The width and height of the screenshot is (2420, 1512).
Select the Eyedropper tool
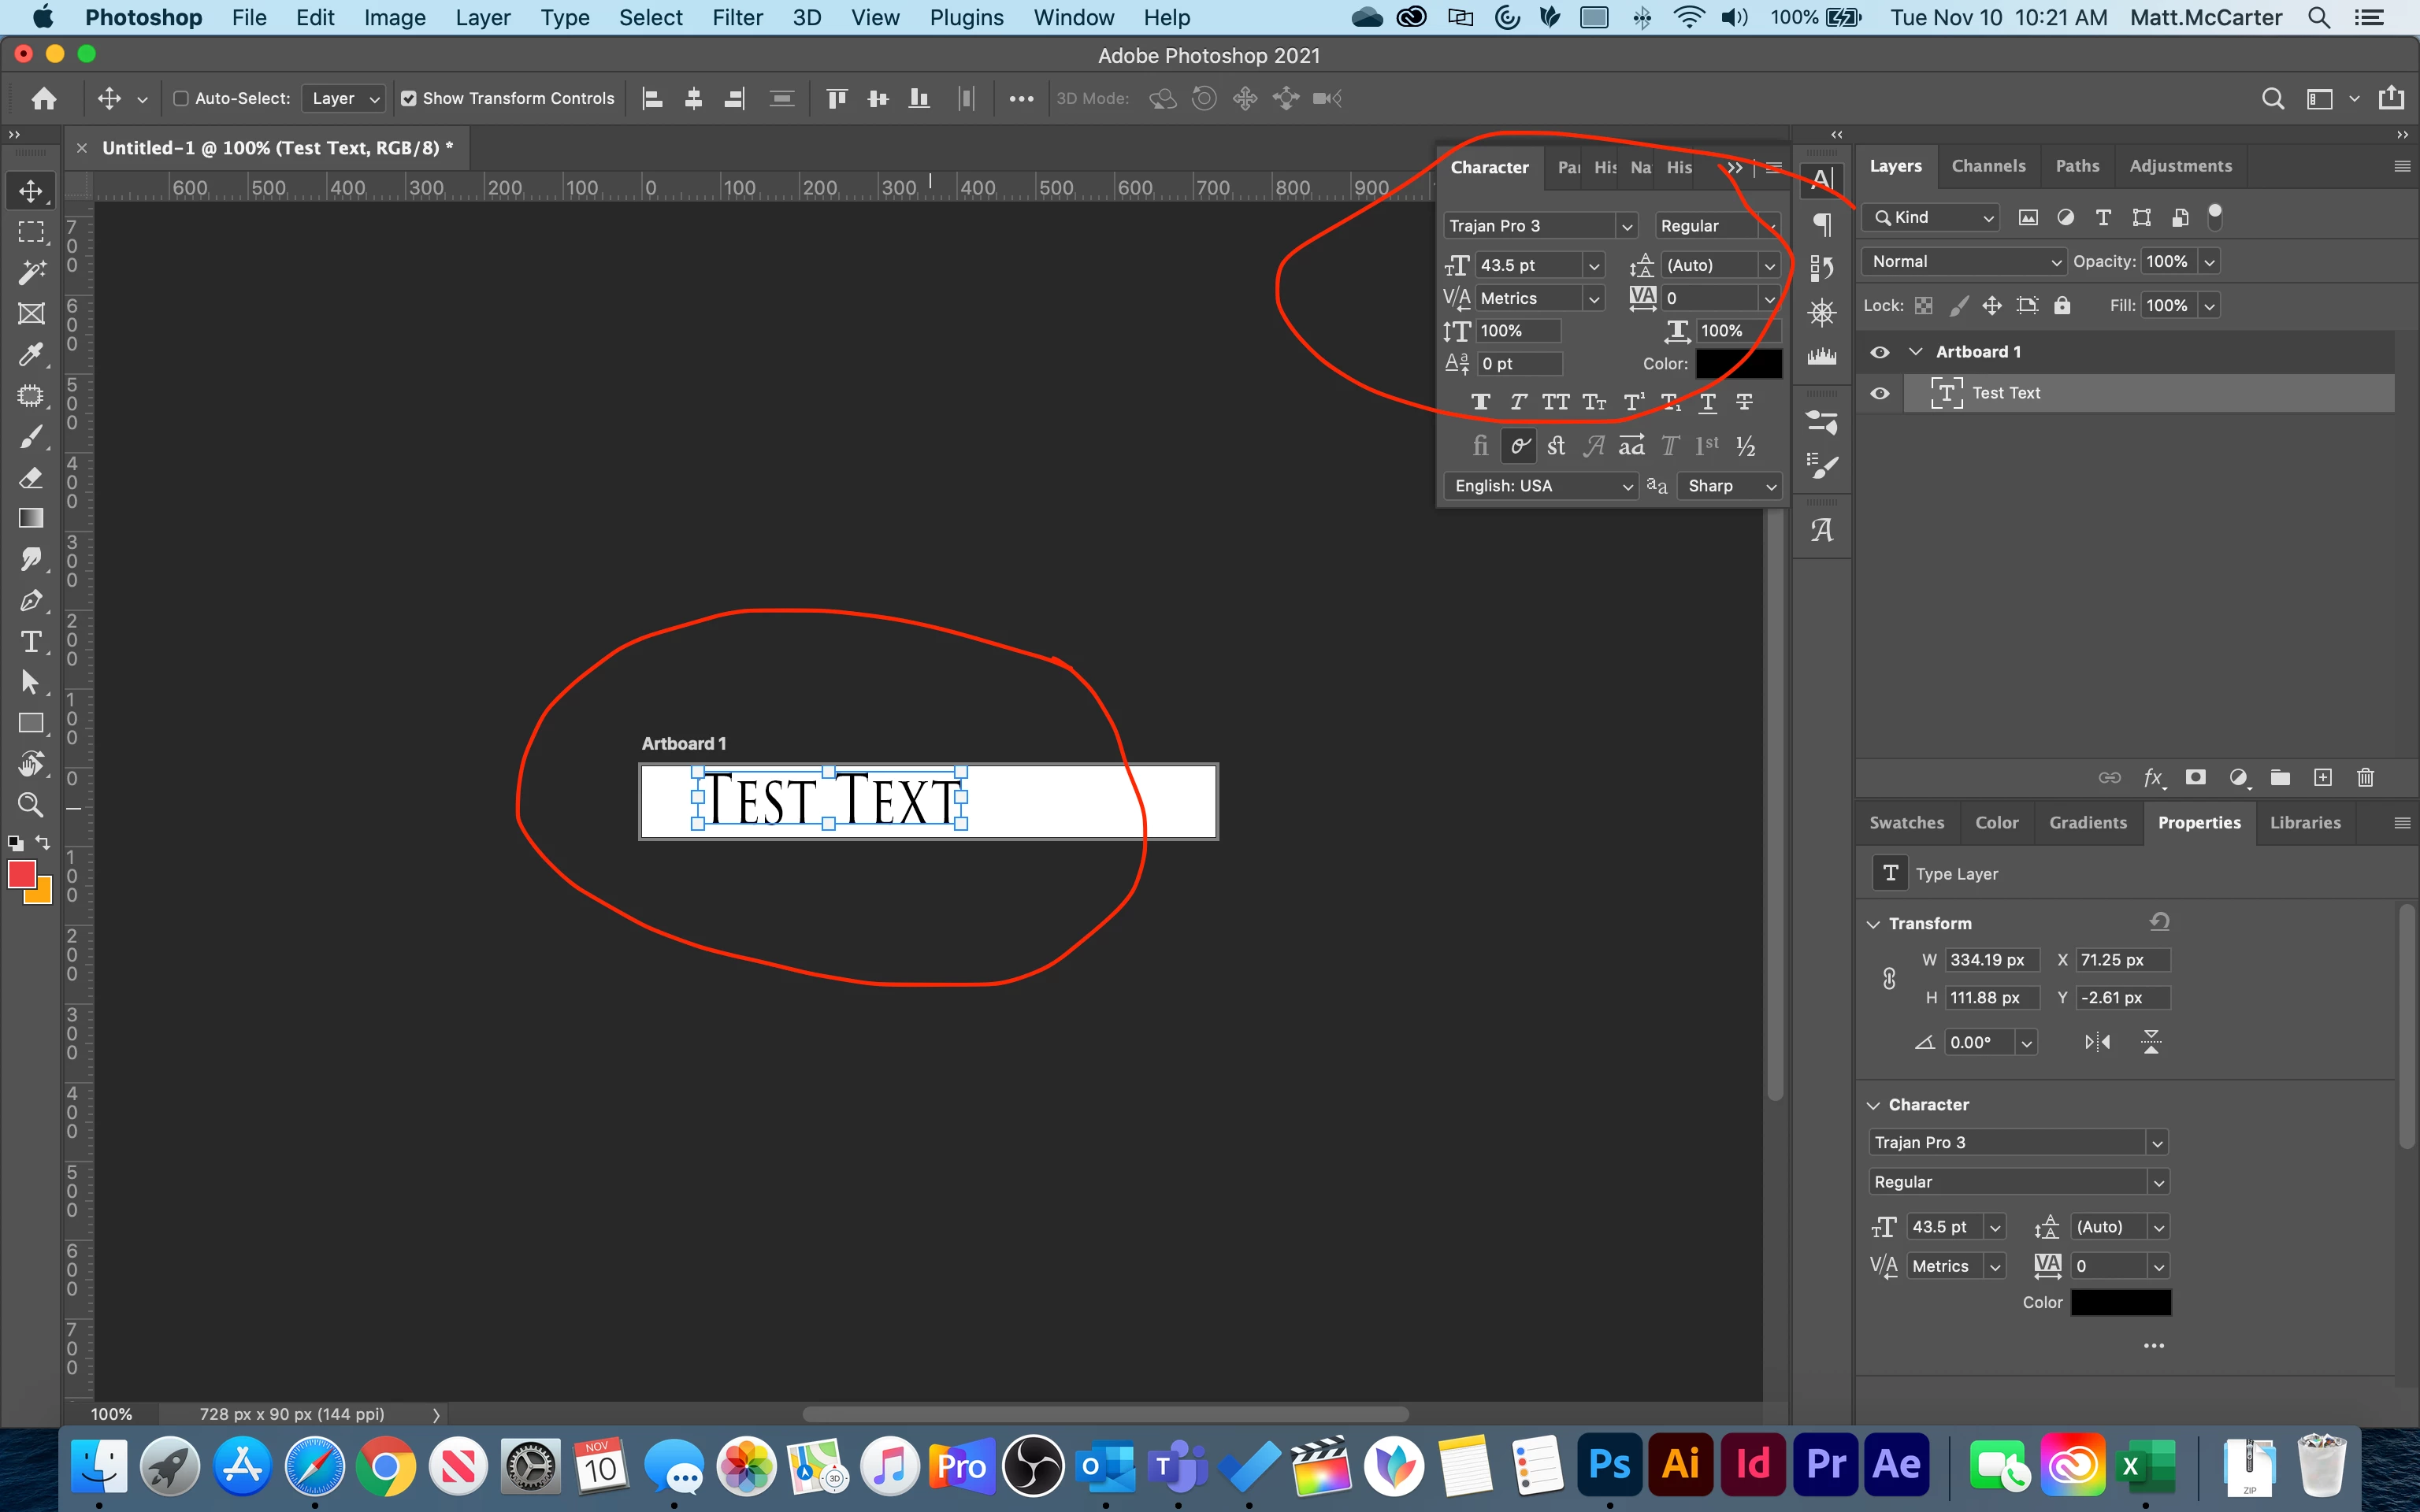click(x=31, y=355)
